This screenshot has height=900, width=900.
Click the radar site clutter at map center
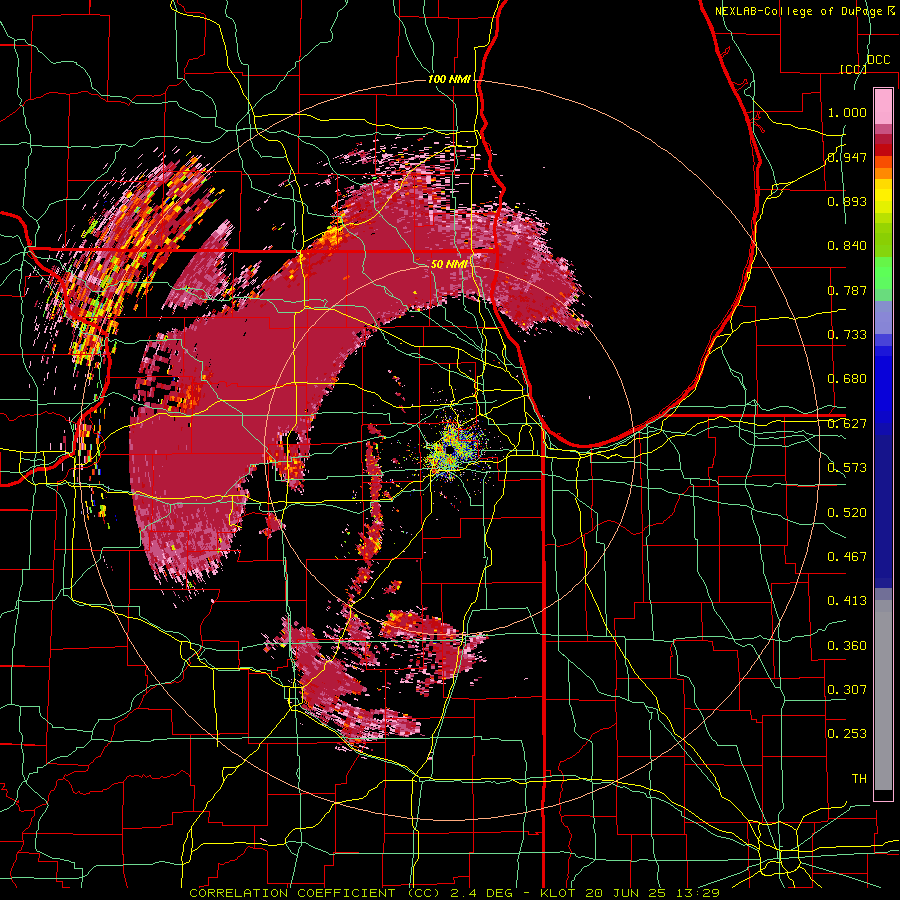pos(451,451)
